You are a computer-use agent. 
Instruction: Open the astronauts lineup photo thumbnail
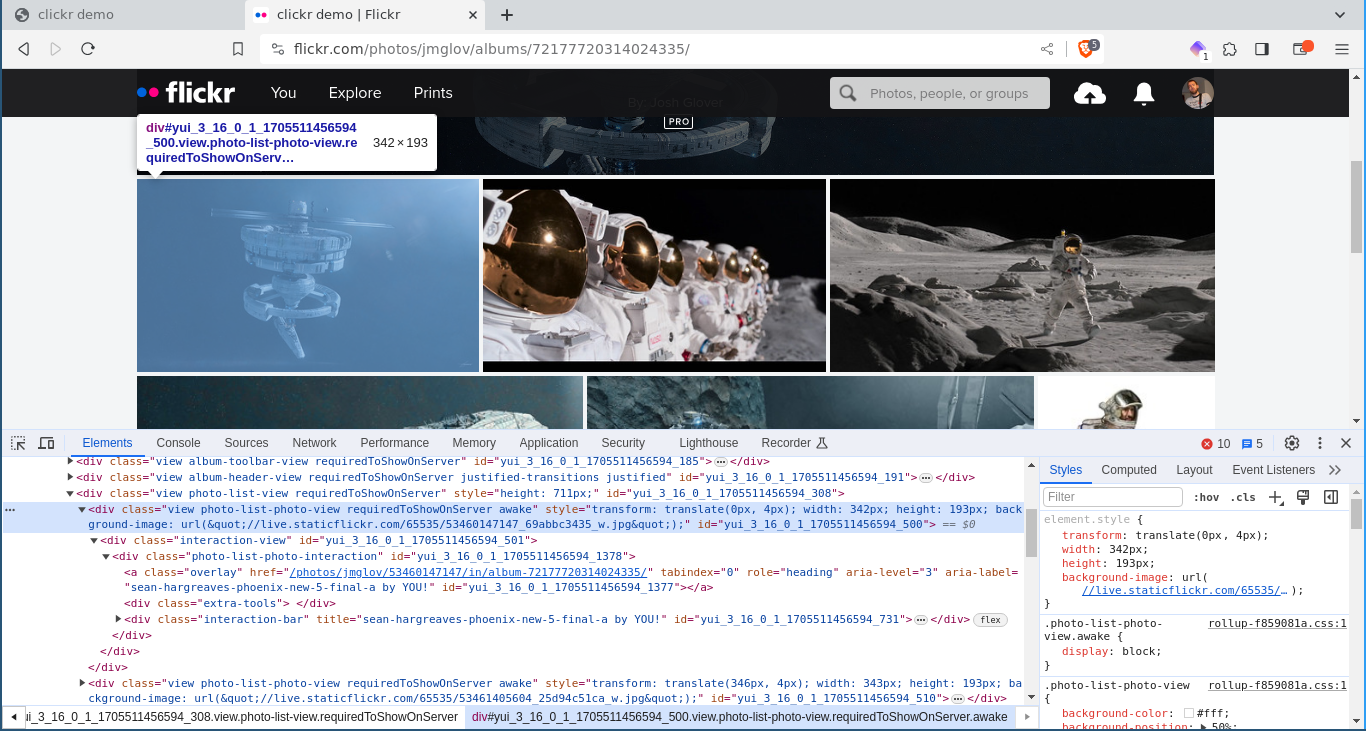point(654,275)
